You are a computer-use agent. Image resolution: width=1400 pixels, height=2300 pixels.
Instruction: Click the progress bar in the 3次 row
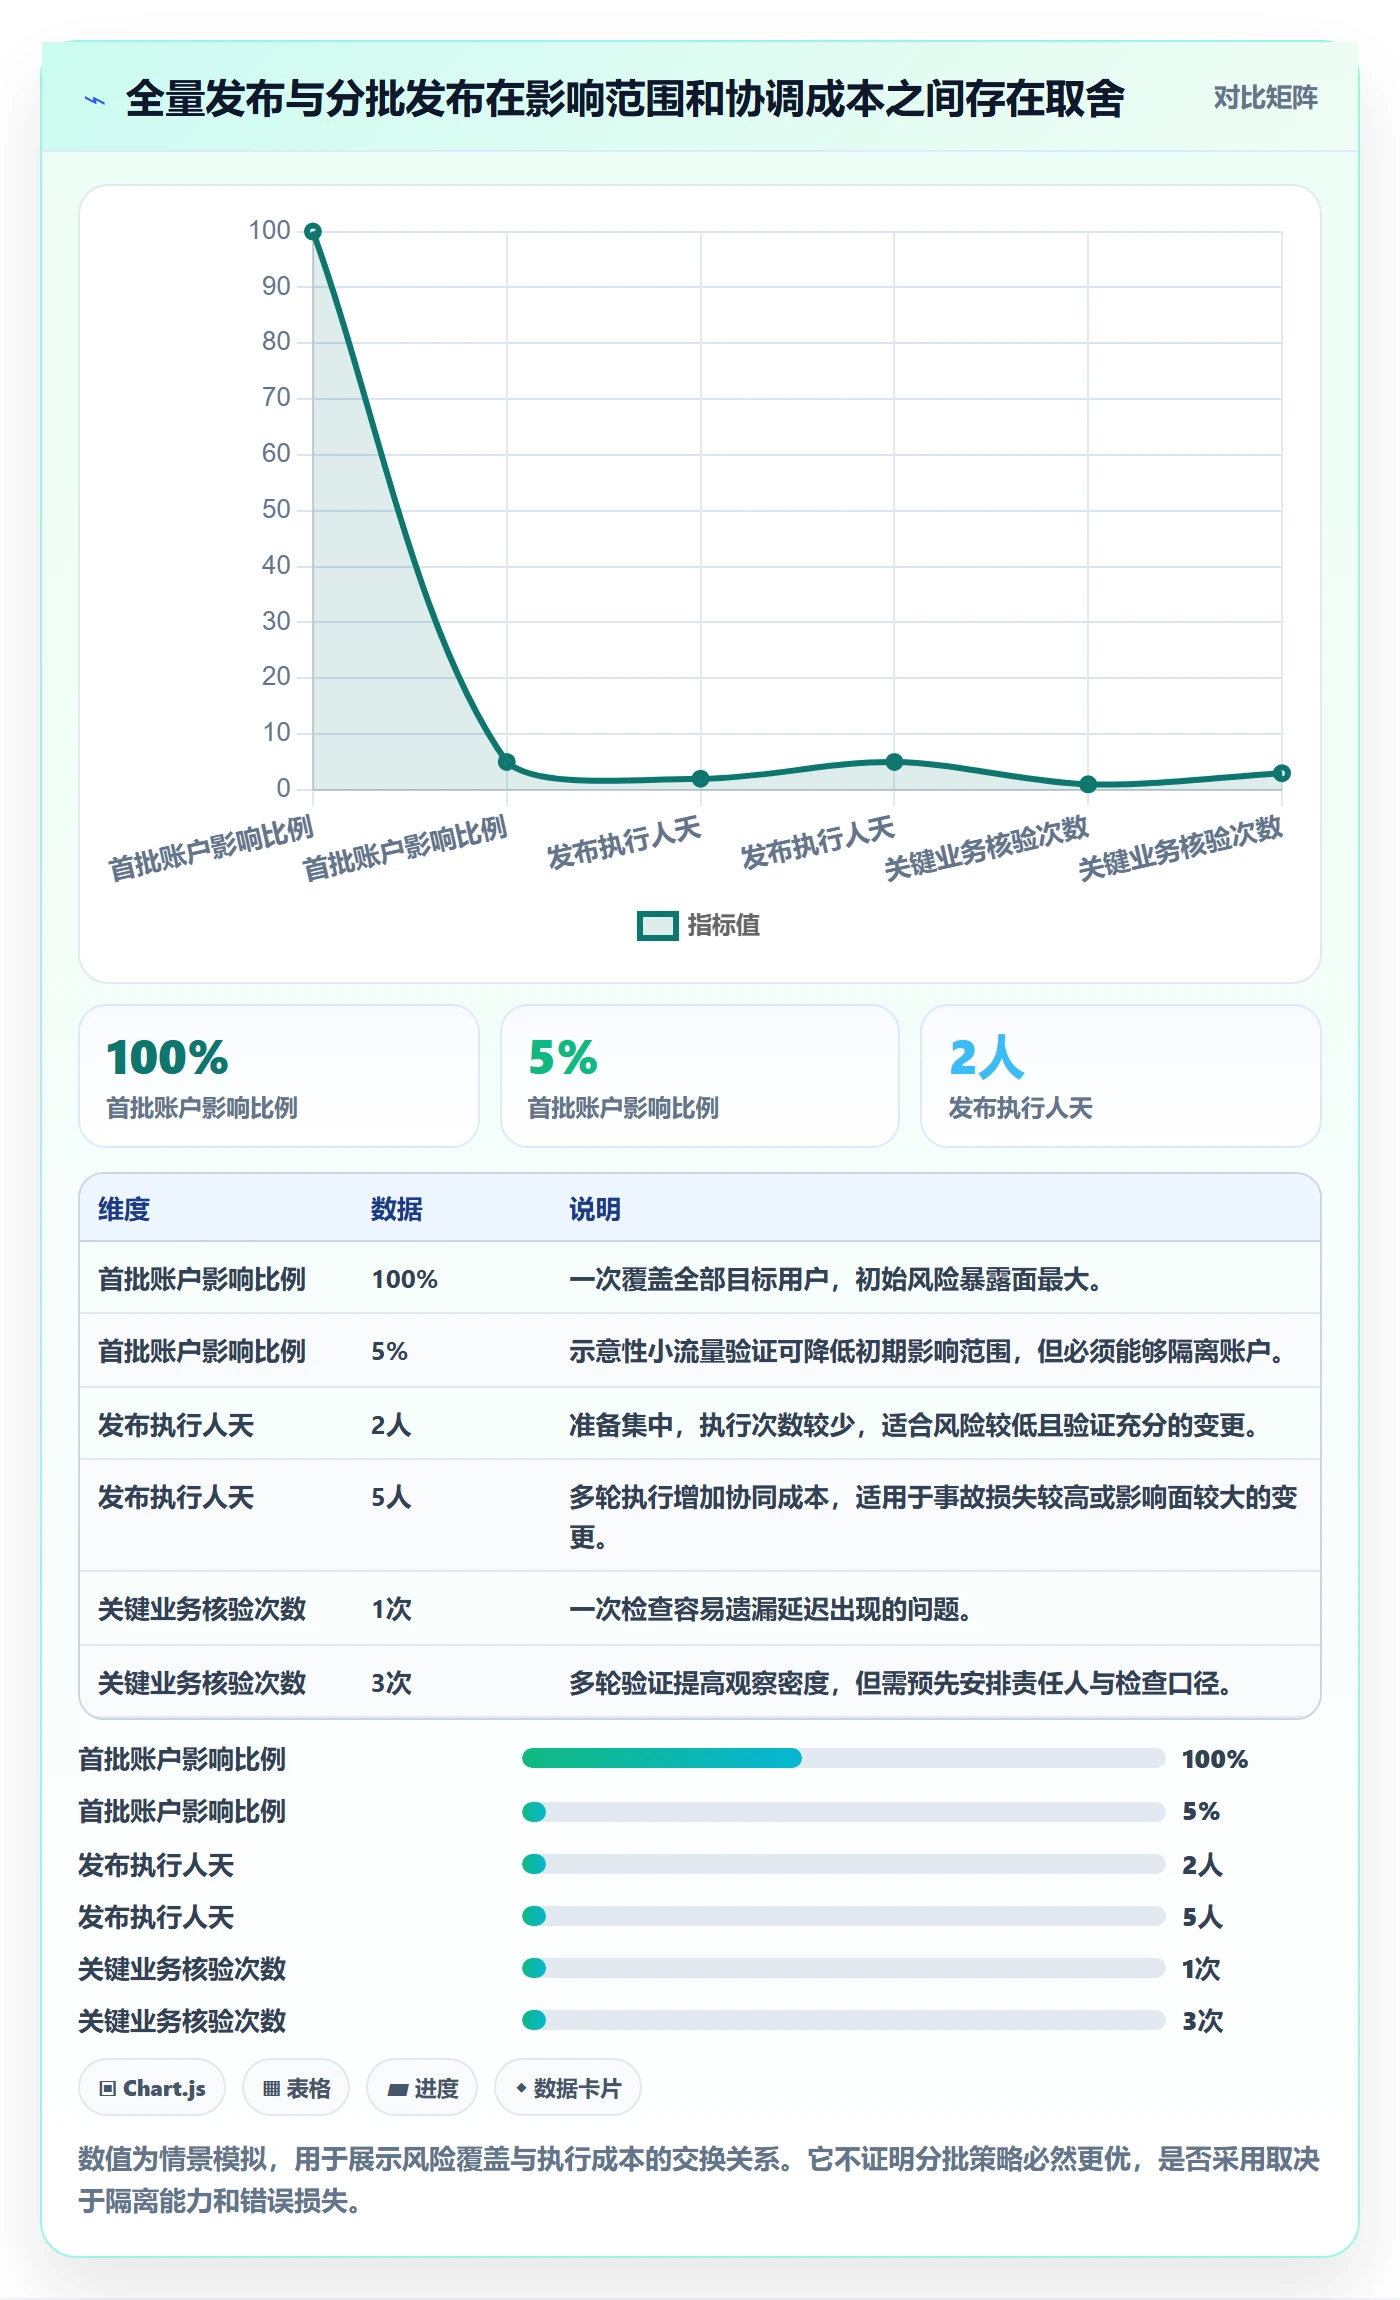(843, 2020)
